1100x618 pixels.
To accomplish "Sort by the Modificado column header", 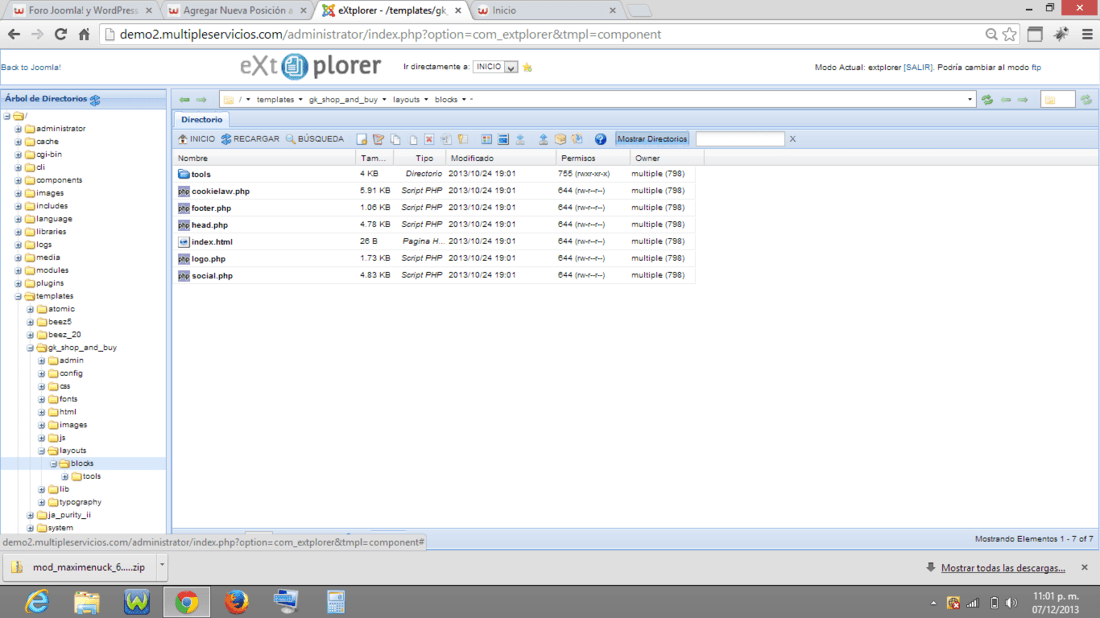I will click(x=501, y=159).
